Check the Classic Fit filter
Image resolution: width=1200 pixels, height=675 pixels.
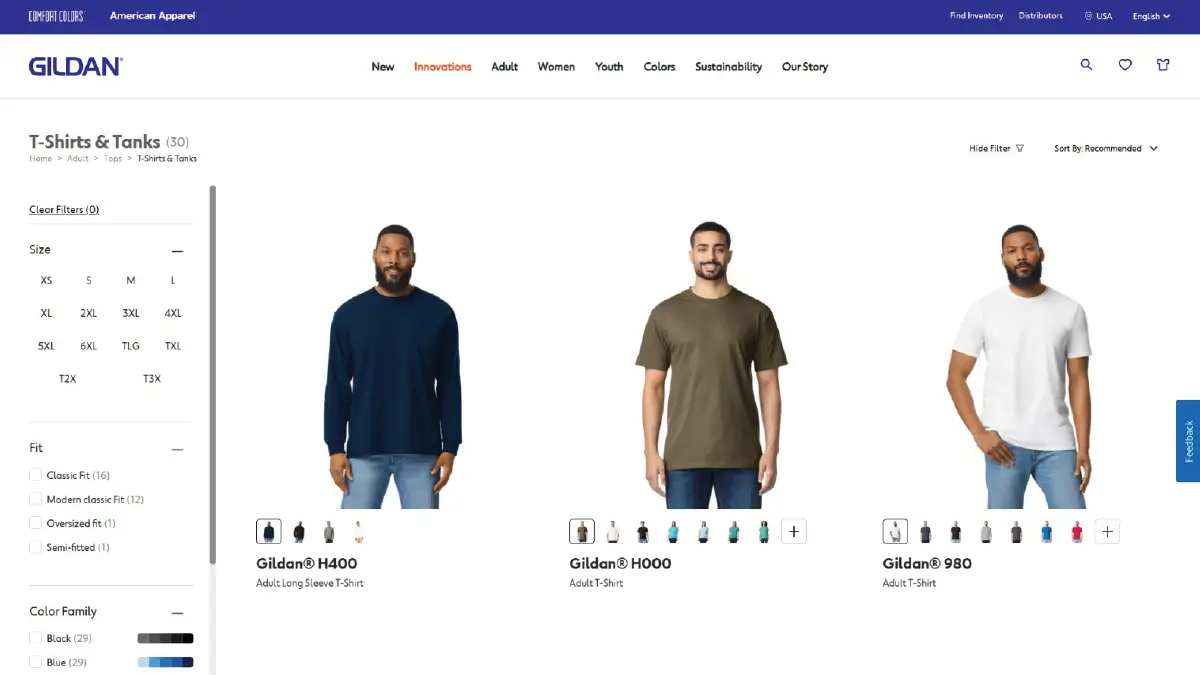[x=36, y=475]
